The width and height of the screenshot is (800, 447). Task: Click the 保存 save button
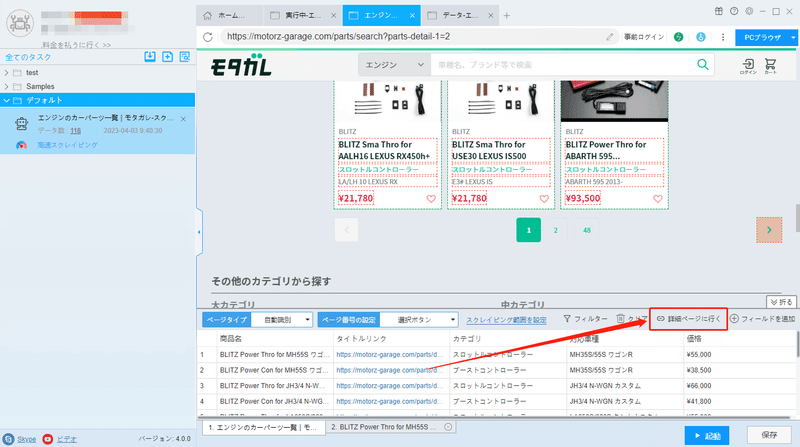[769, 435]
